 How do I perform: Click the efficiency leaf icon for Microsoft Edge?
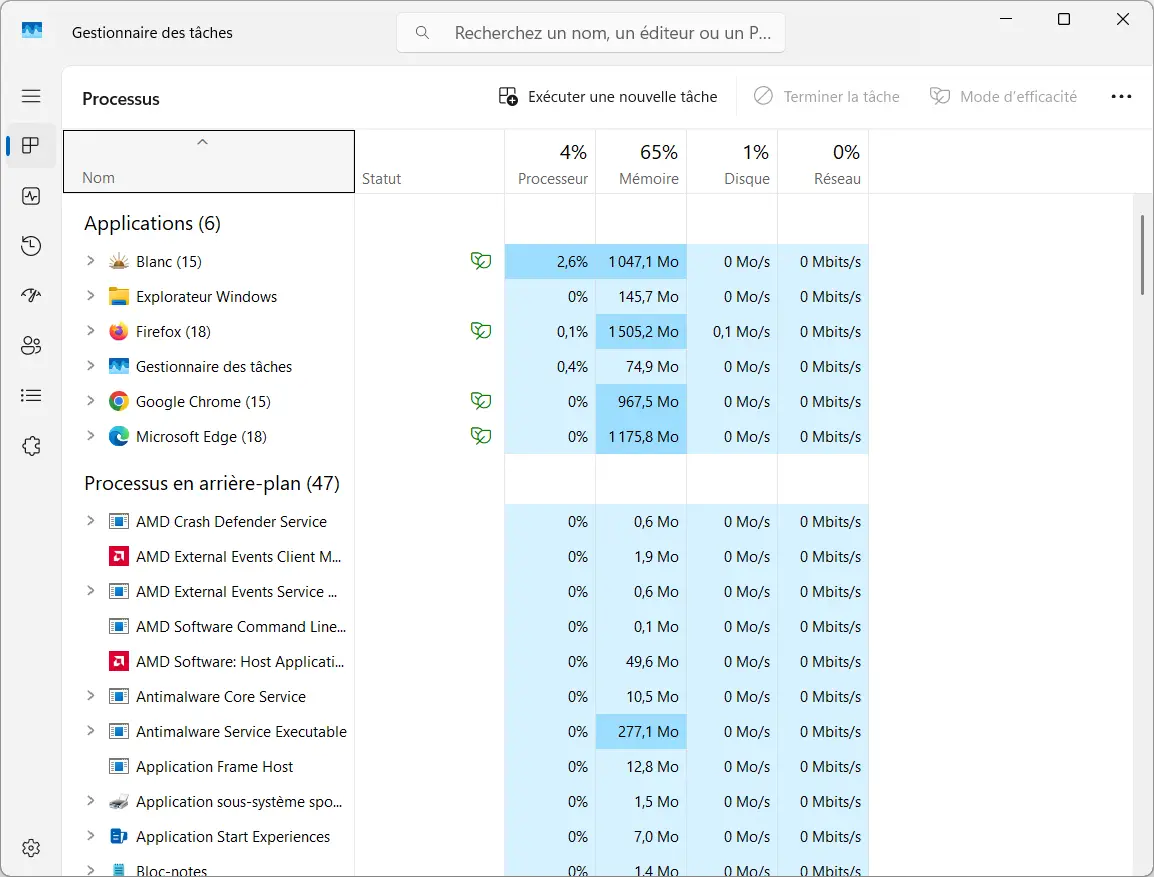(481, 436)
